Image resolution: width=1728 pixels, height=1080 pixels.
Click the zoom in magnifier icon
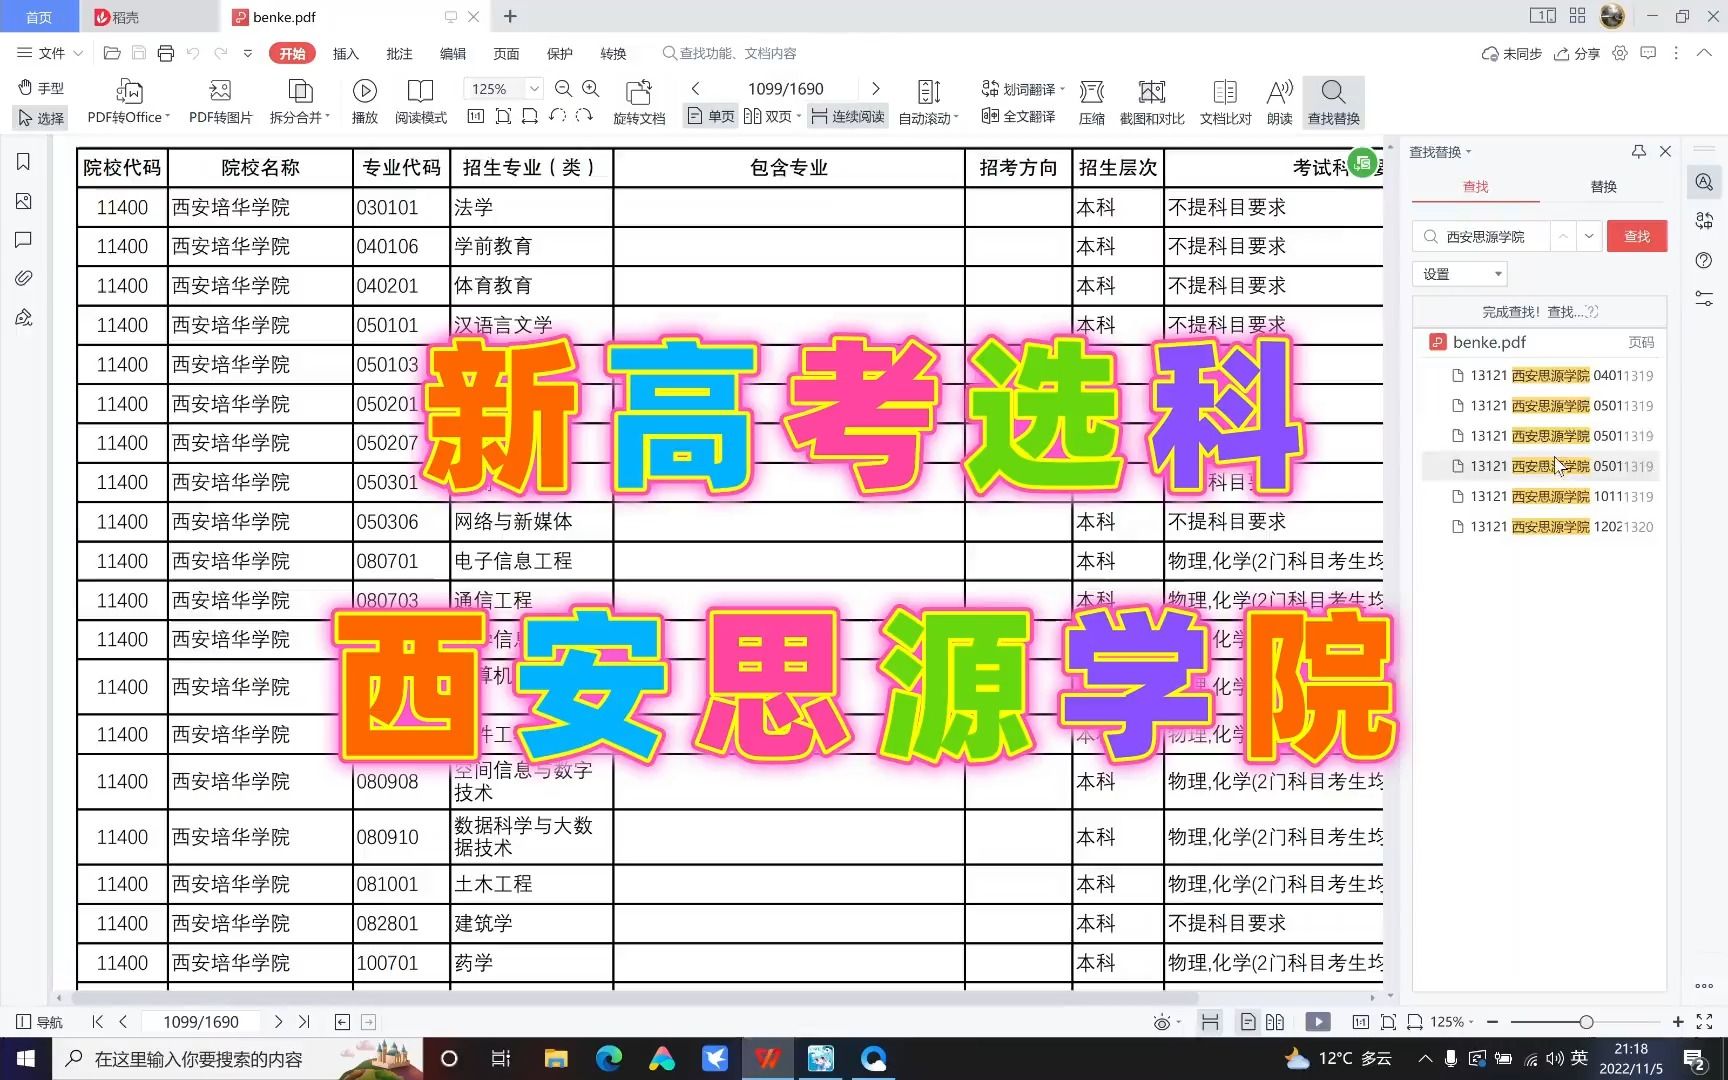point(591,89)
